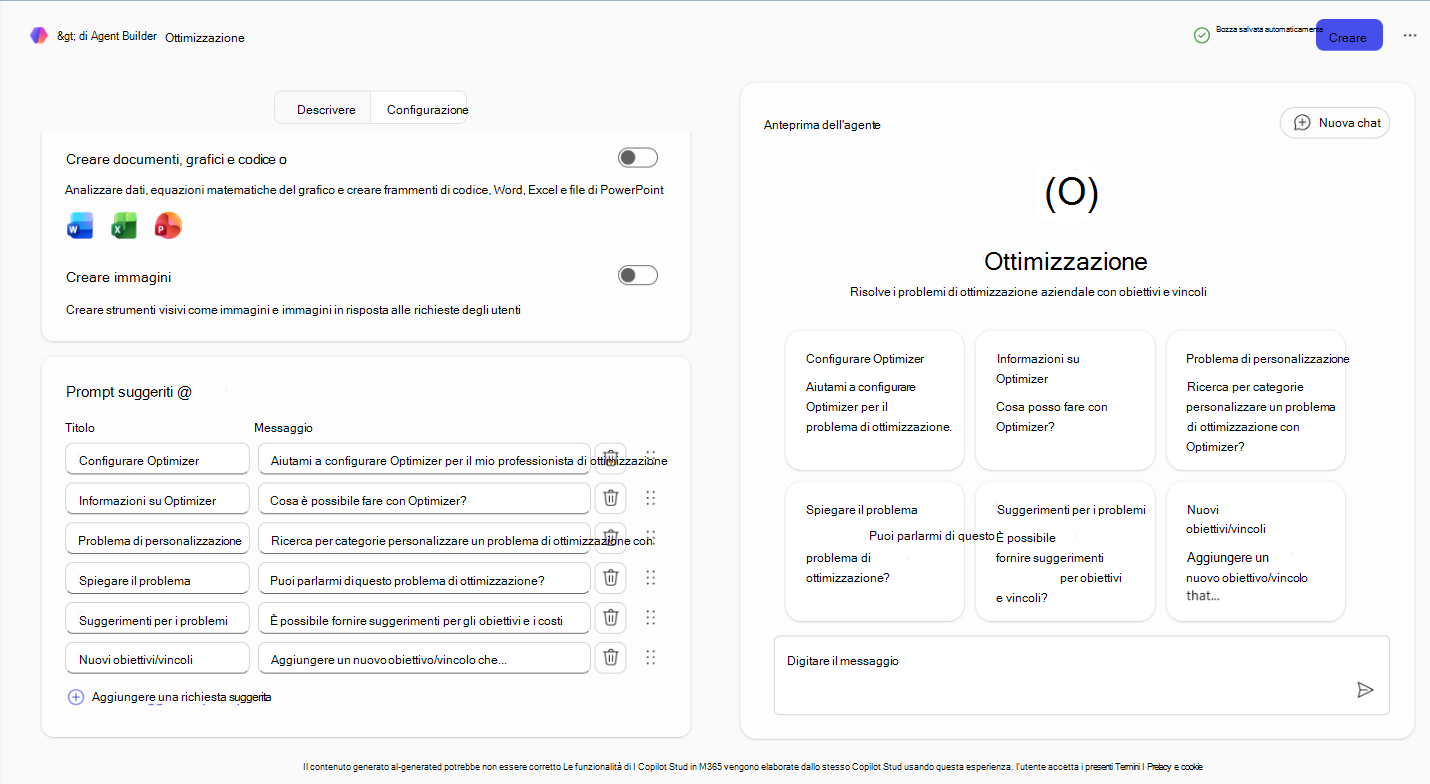Edit the Spiegare il problema title field
The width and height of the screenshot is (1430, 784).
(157, 579)
